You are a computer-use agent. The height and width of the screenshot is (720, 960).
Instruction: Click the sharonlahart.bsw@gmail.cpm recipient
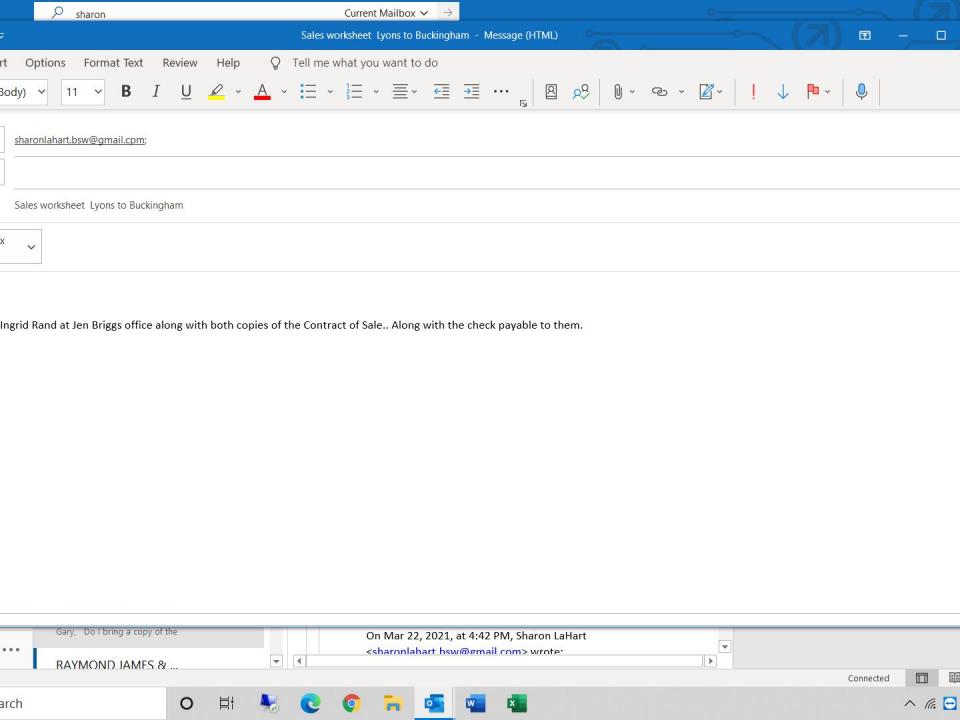(80, 140)
